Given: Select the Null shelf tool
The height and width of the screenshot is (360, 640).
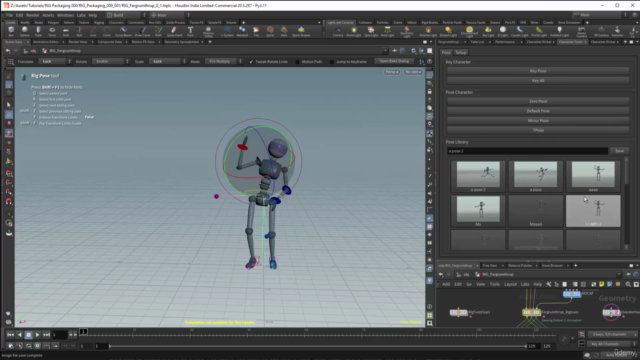Looking at the screenshot, I should pos(80,31).
